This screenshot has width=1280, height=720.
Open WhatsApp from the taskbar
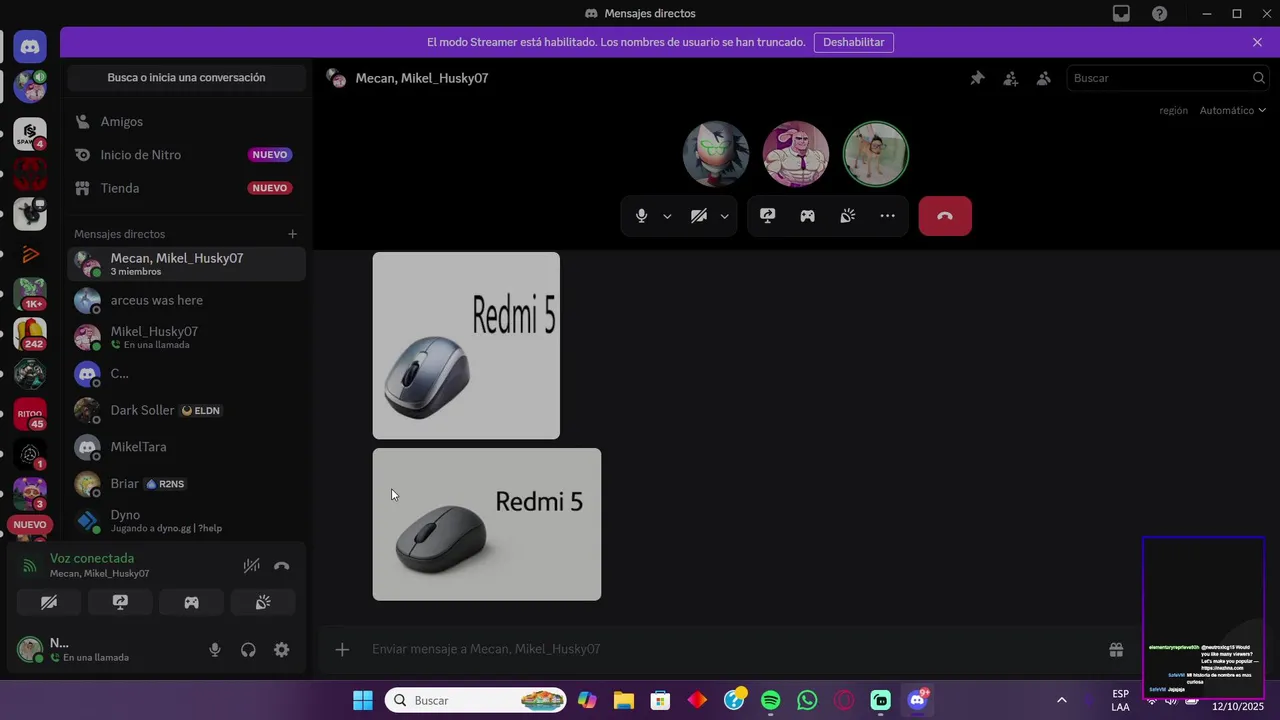(x=807, y=700)
